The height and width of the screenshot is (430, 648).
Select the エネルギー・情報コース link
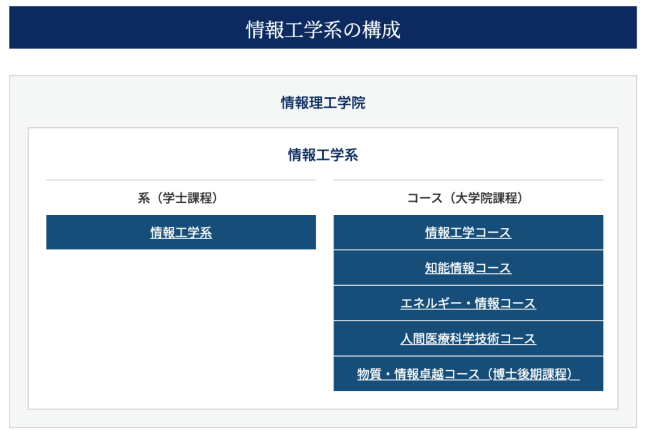pyautogui.click(x=468, y=303)
